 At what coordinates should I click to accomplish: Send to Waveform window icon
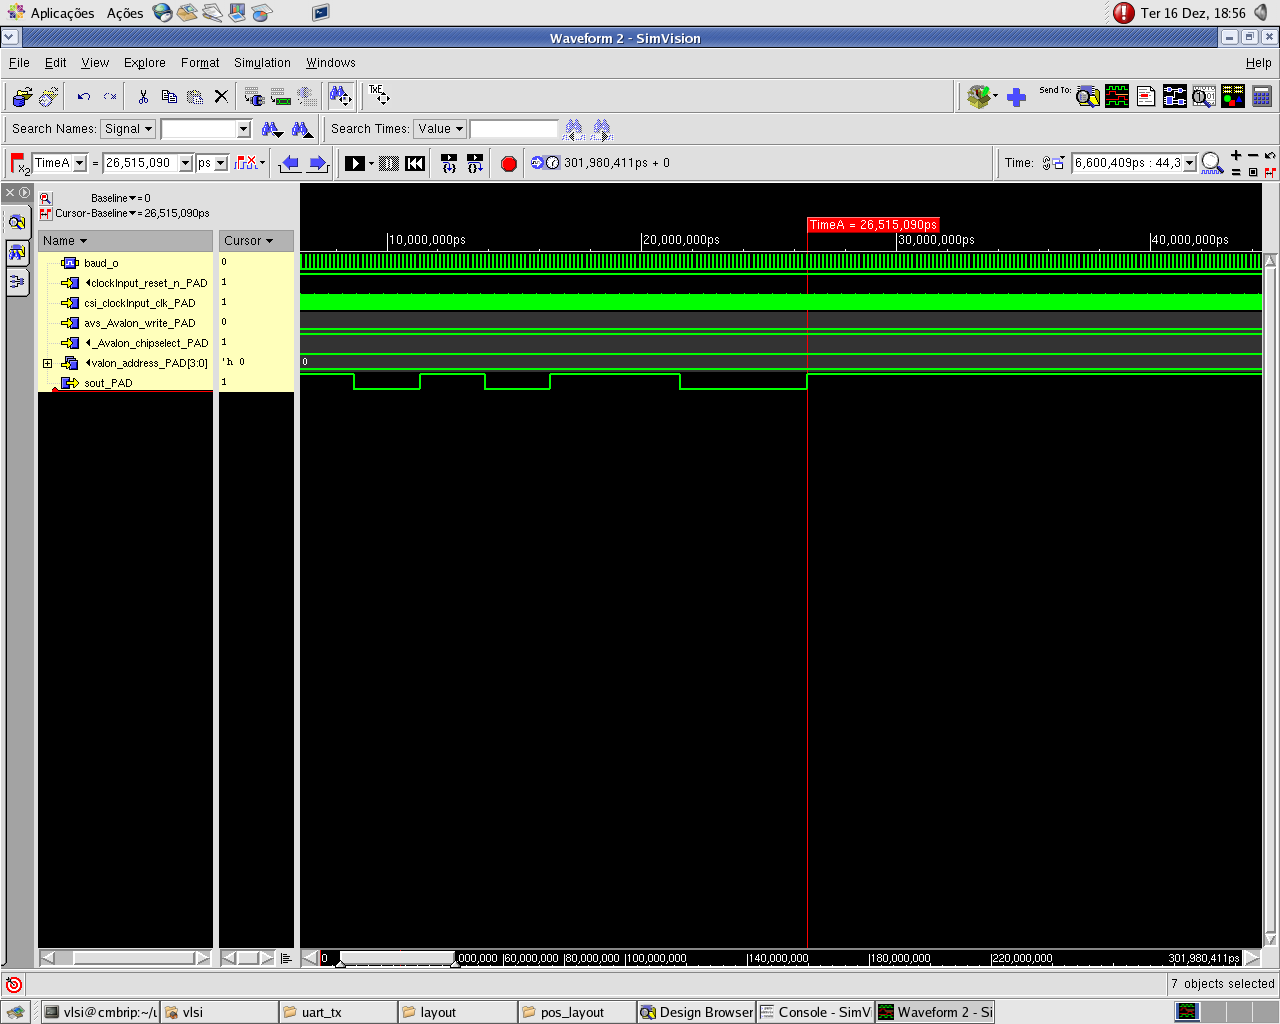[1117, 97]
